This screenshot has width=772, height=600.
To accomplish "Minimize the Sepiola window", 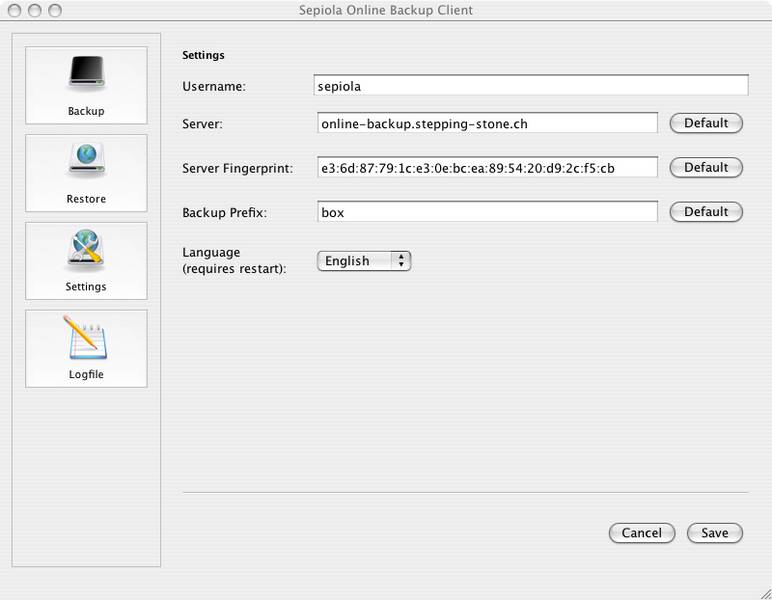I will 34,10.
